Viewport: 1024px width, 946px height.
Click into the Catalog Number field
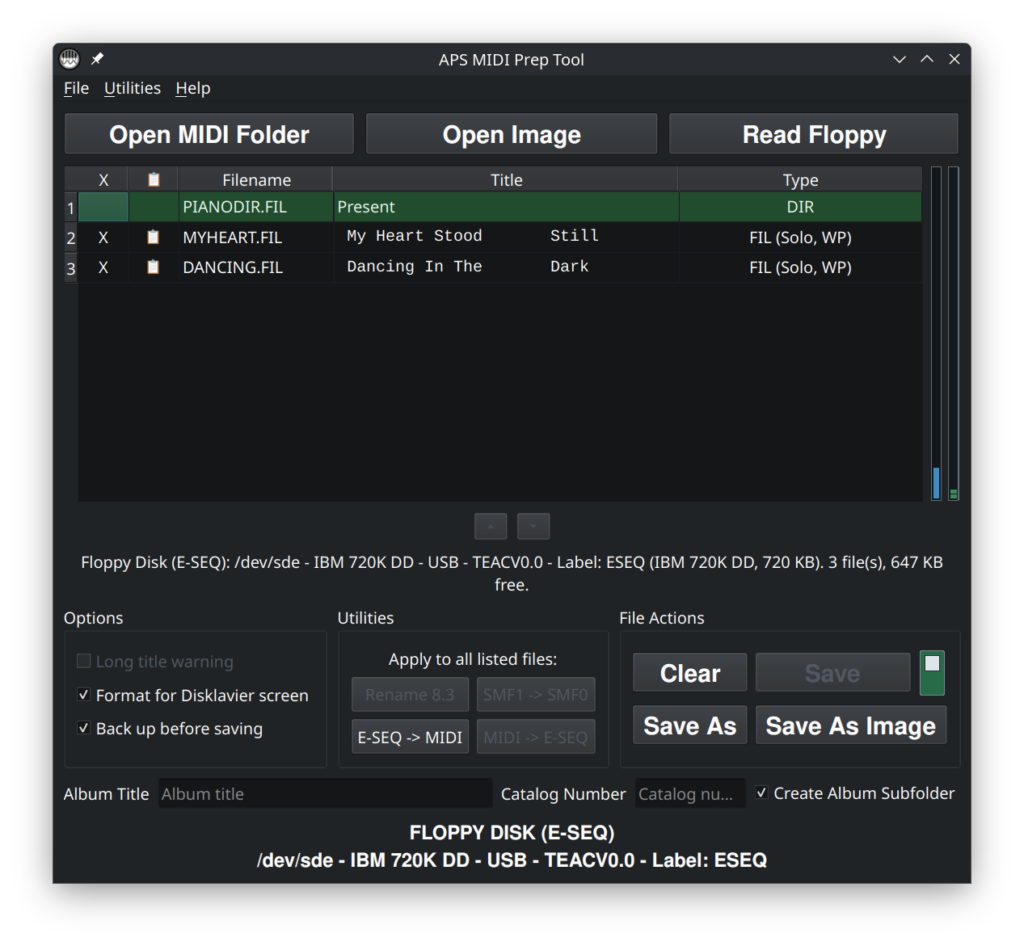click(690, 793)
